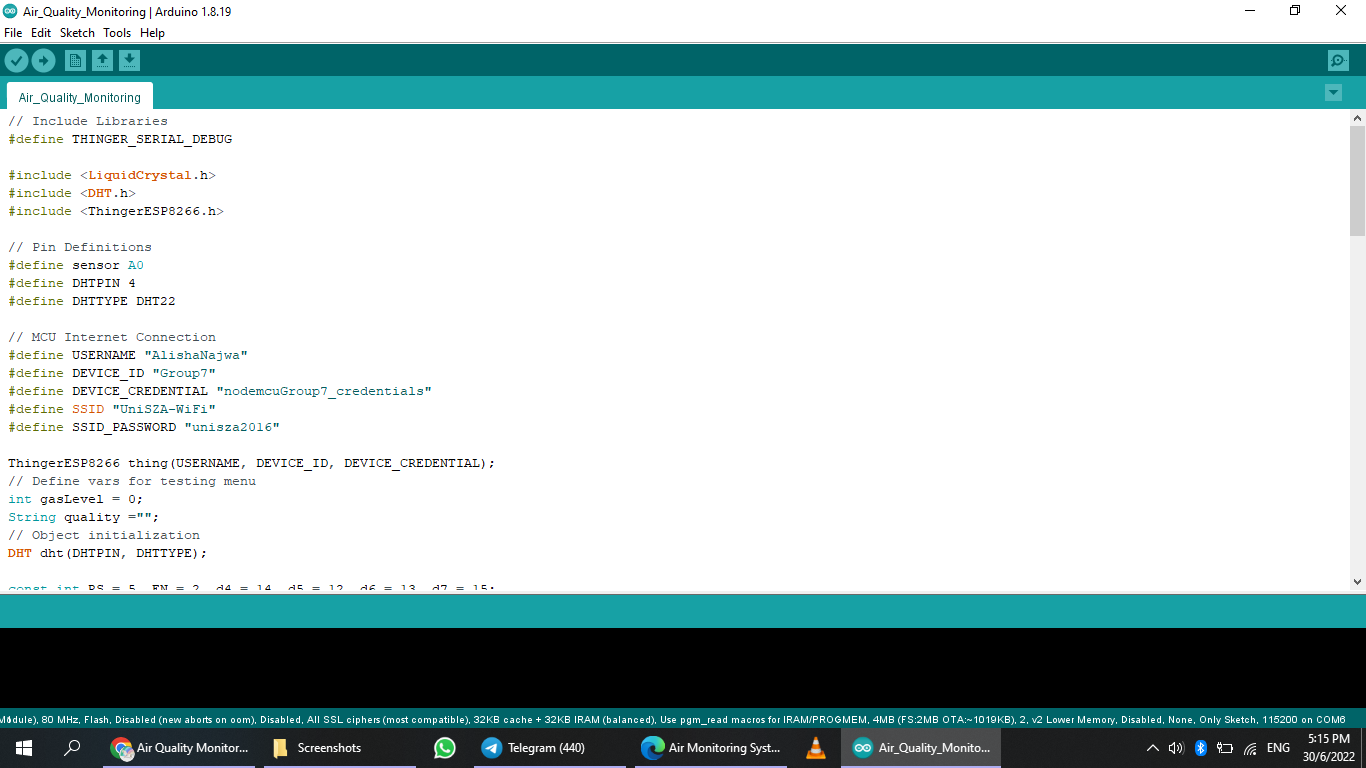Click the "// Include Libraries" comment
The height and width of the screenshot is (768, 1366).
(88, 121)
